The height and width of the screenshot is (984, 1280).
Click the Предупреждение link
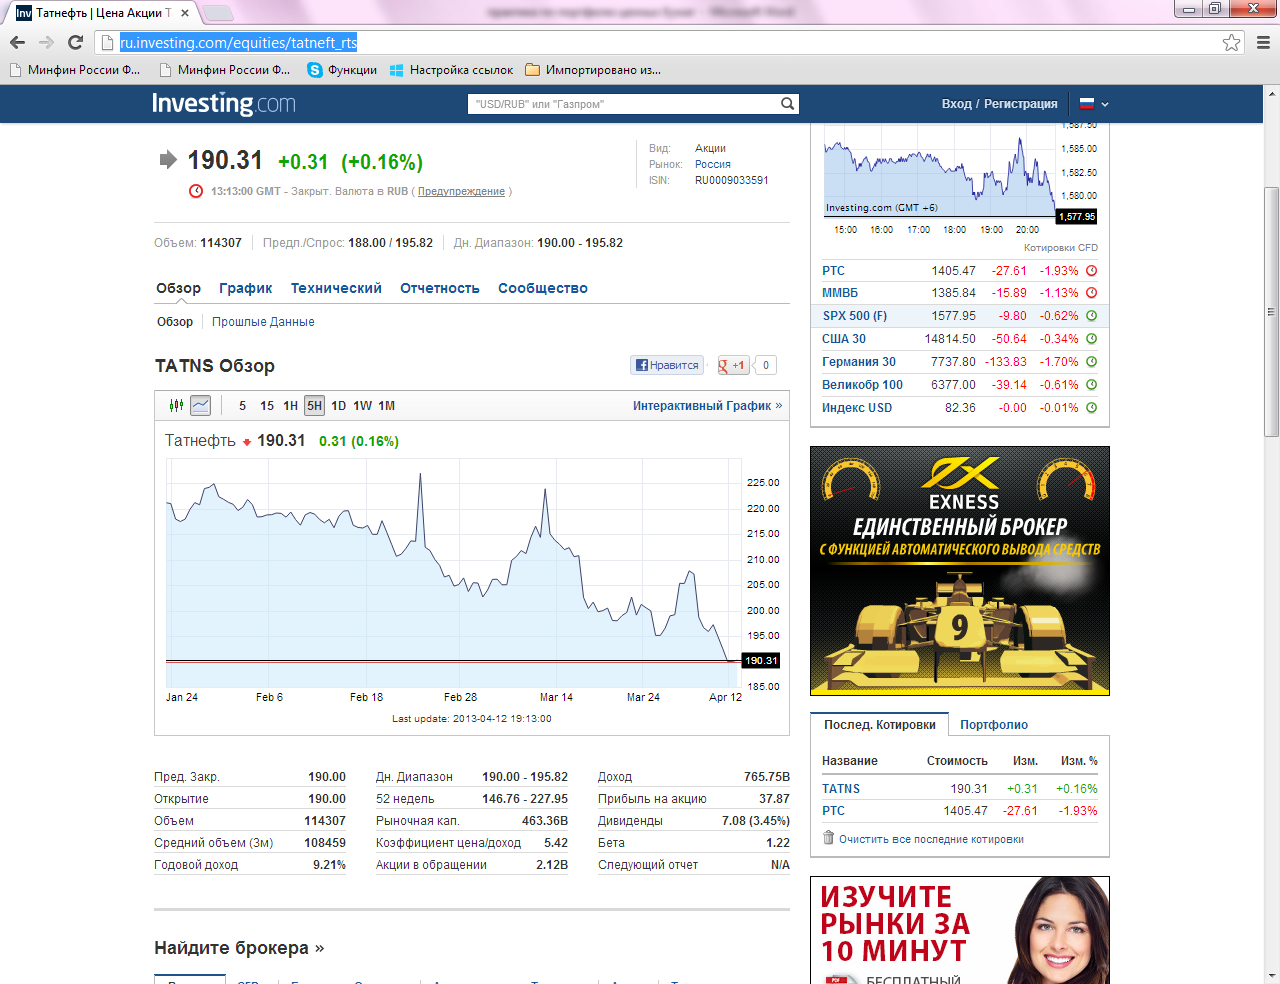click(x=461, y=191)
